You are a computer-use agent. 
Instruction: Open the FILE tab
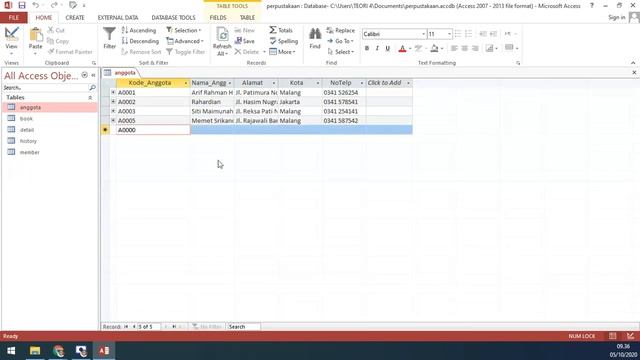point(14,18)
